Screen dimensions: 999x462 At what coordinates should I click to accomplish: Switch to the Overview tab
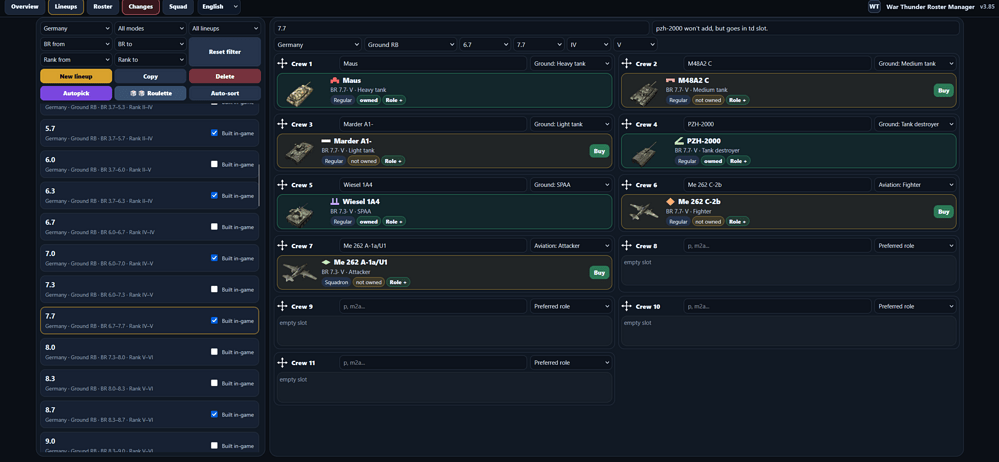pyautogui.click(x=24, y=6)
